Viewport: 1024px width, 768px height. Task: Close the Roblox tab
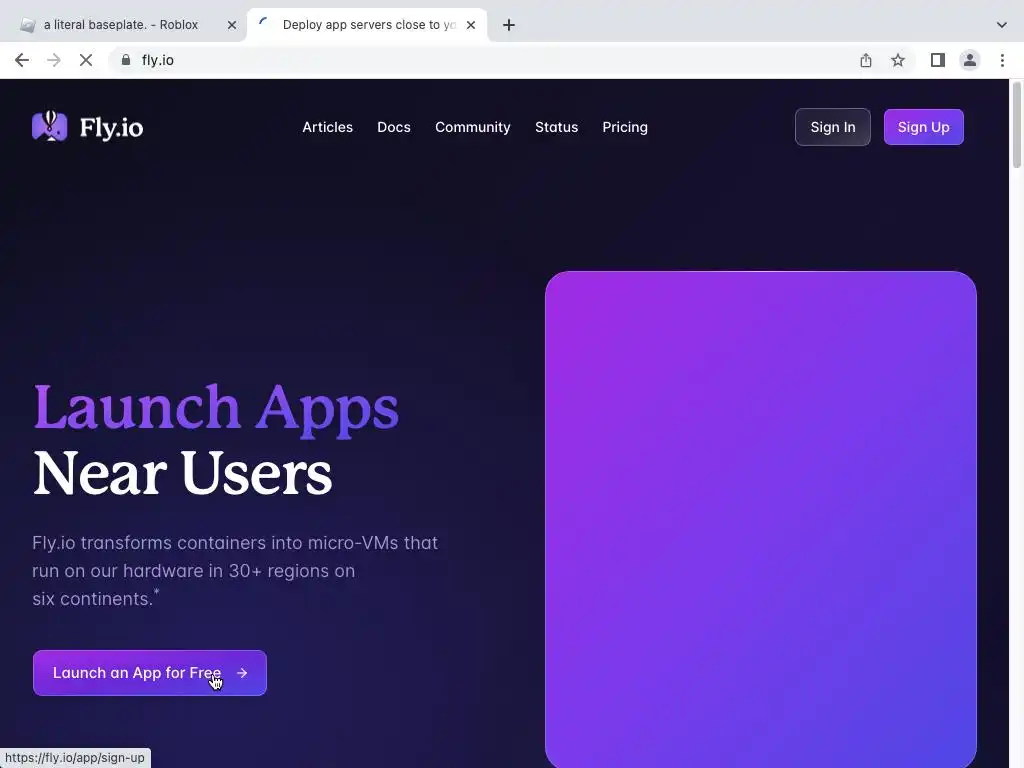[232, 25]
